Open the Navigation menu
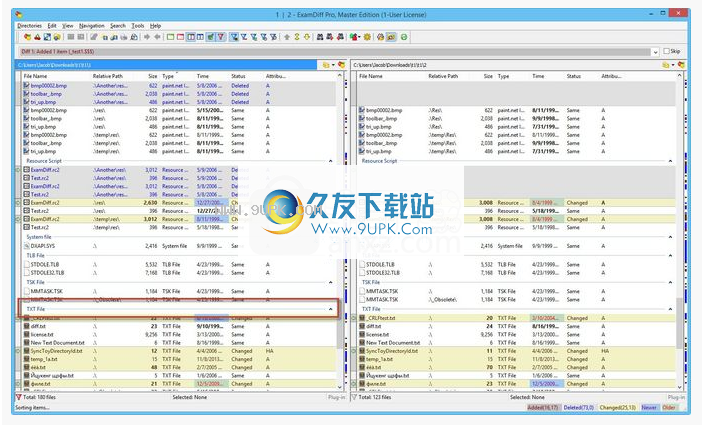The height and width of the screenshot is (425, 702). pyautogui.click(x=92, y=26)
